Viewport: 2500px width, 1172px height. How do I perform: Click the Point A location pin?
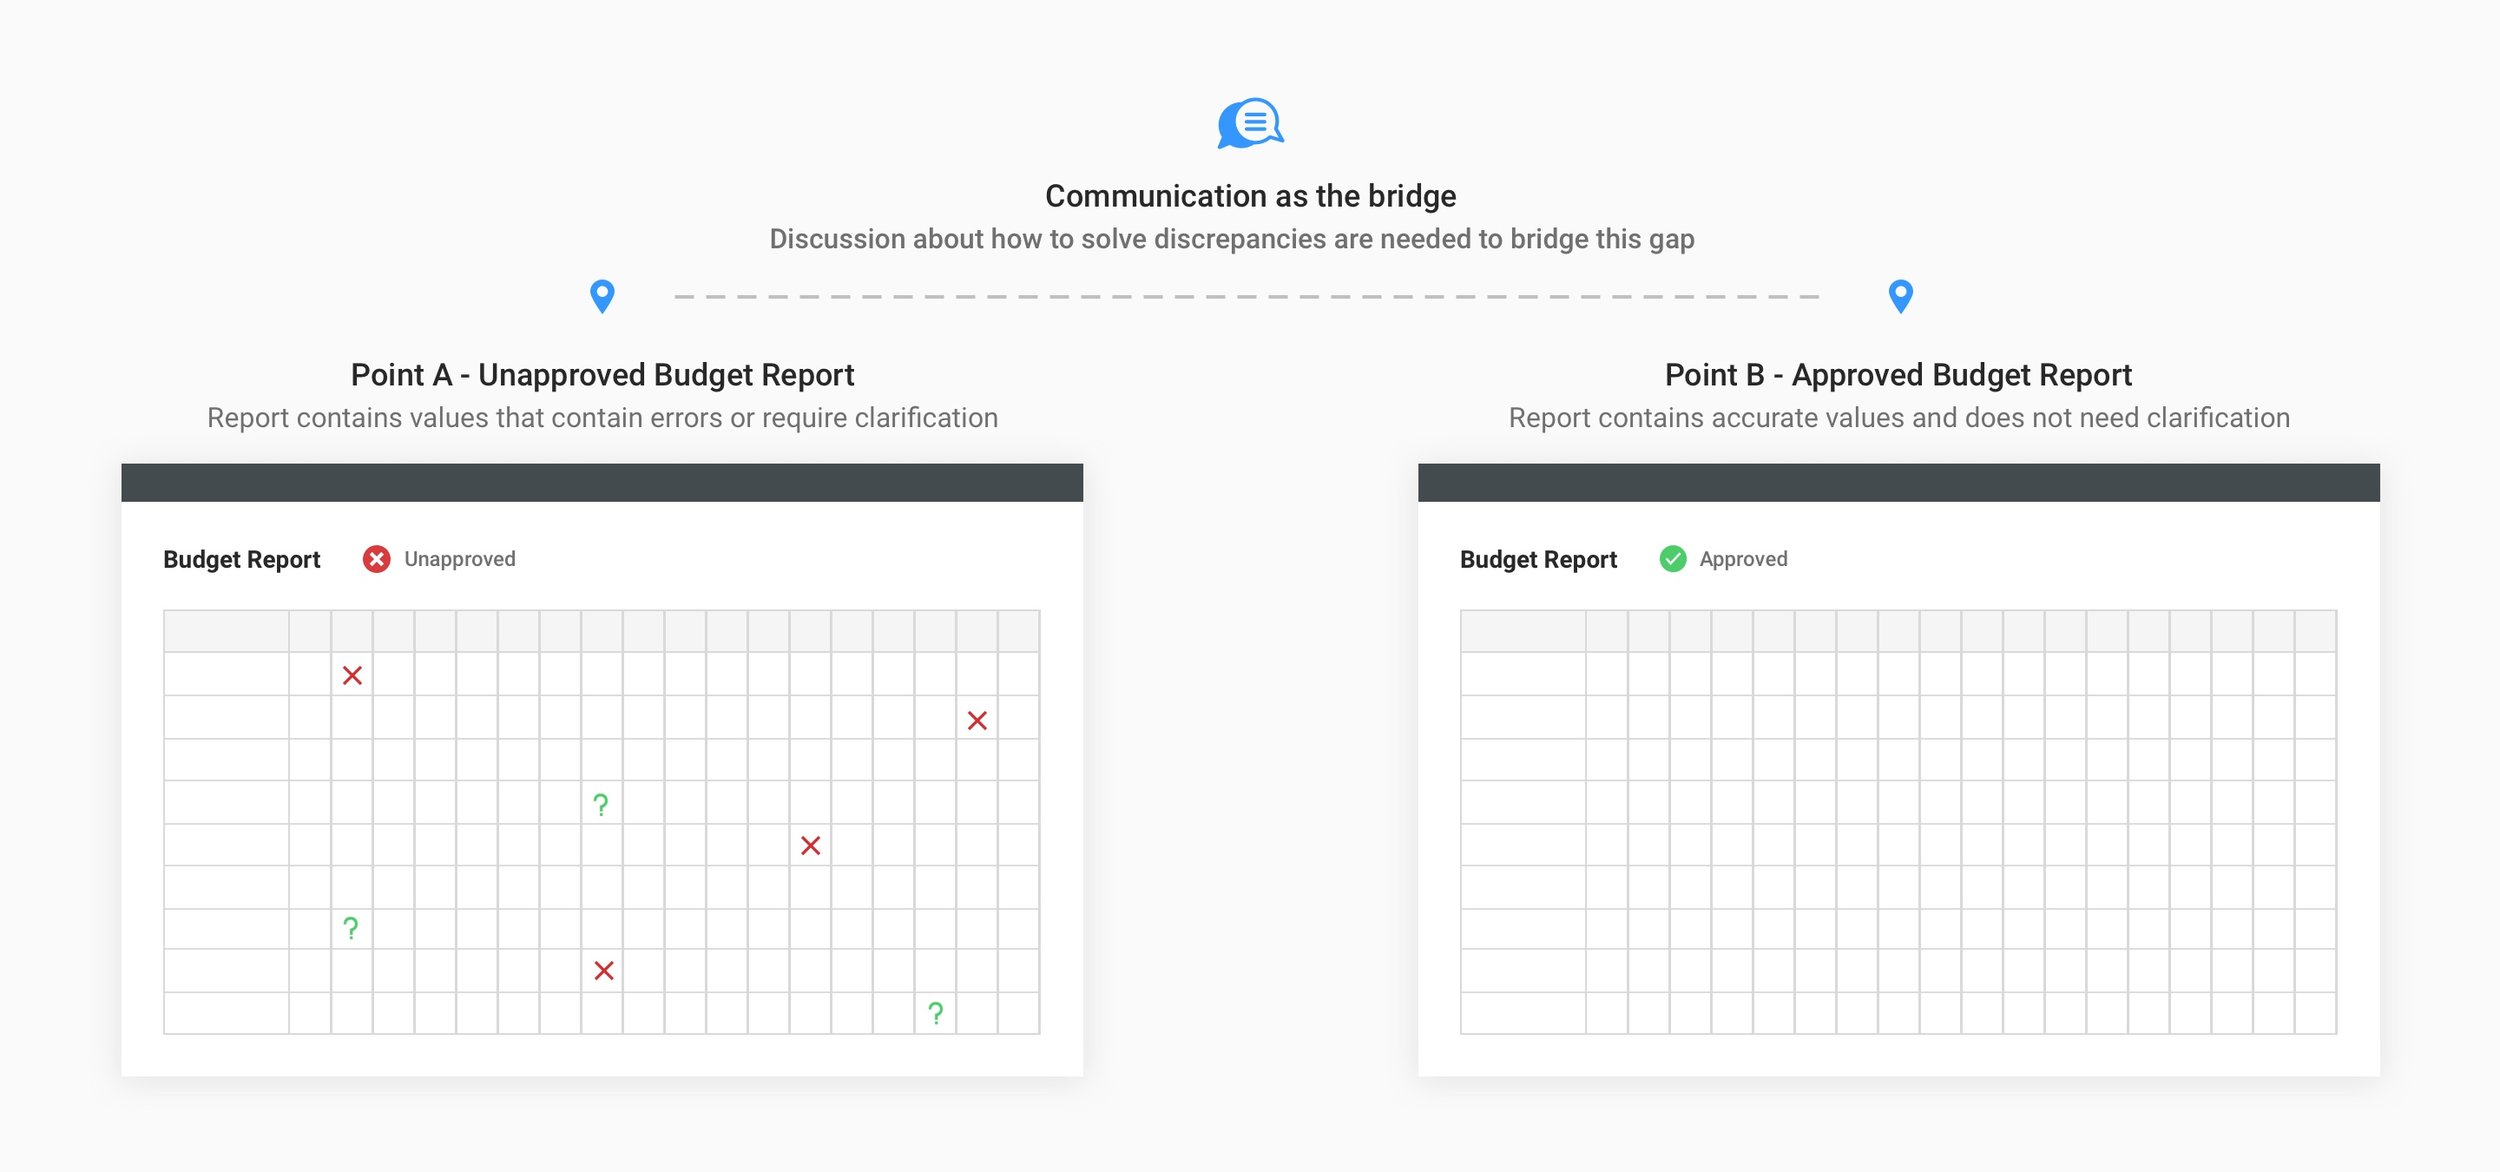point(602,295)
